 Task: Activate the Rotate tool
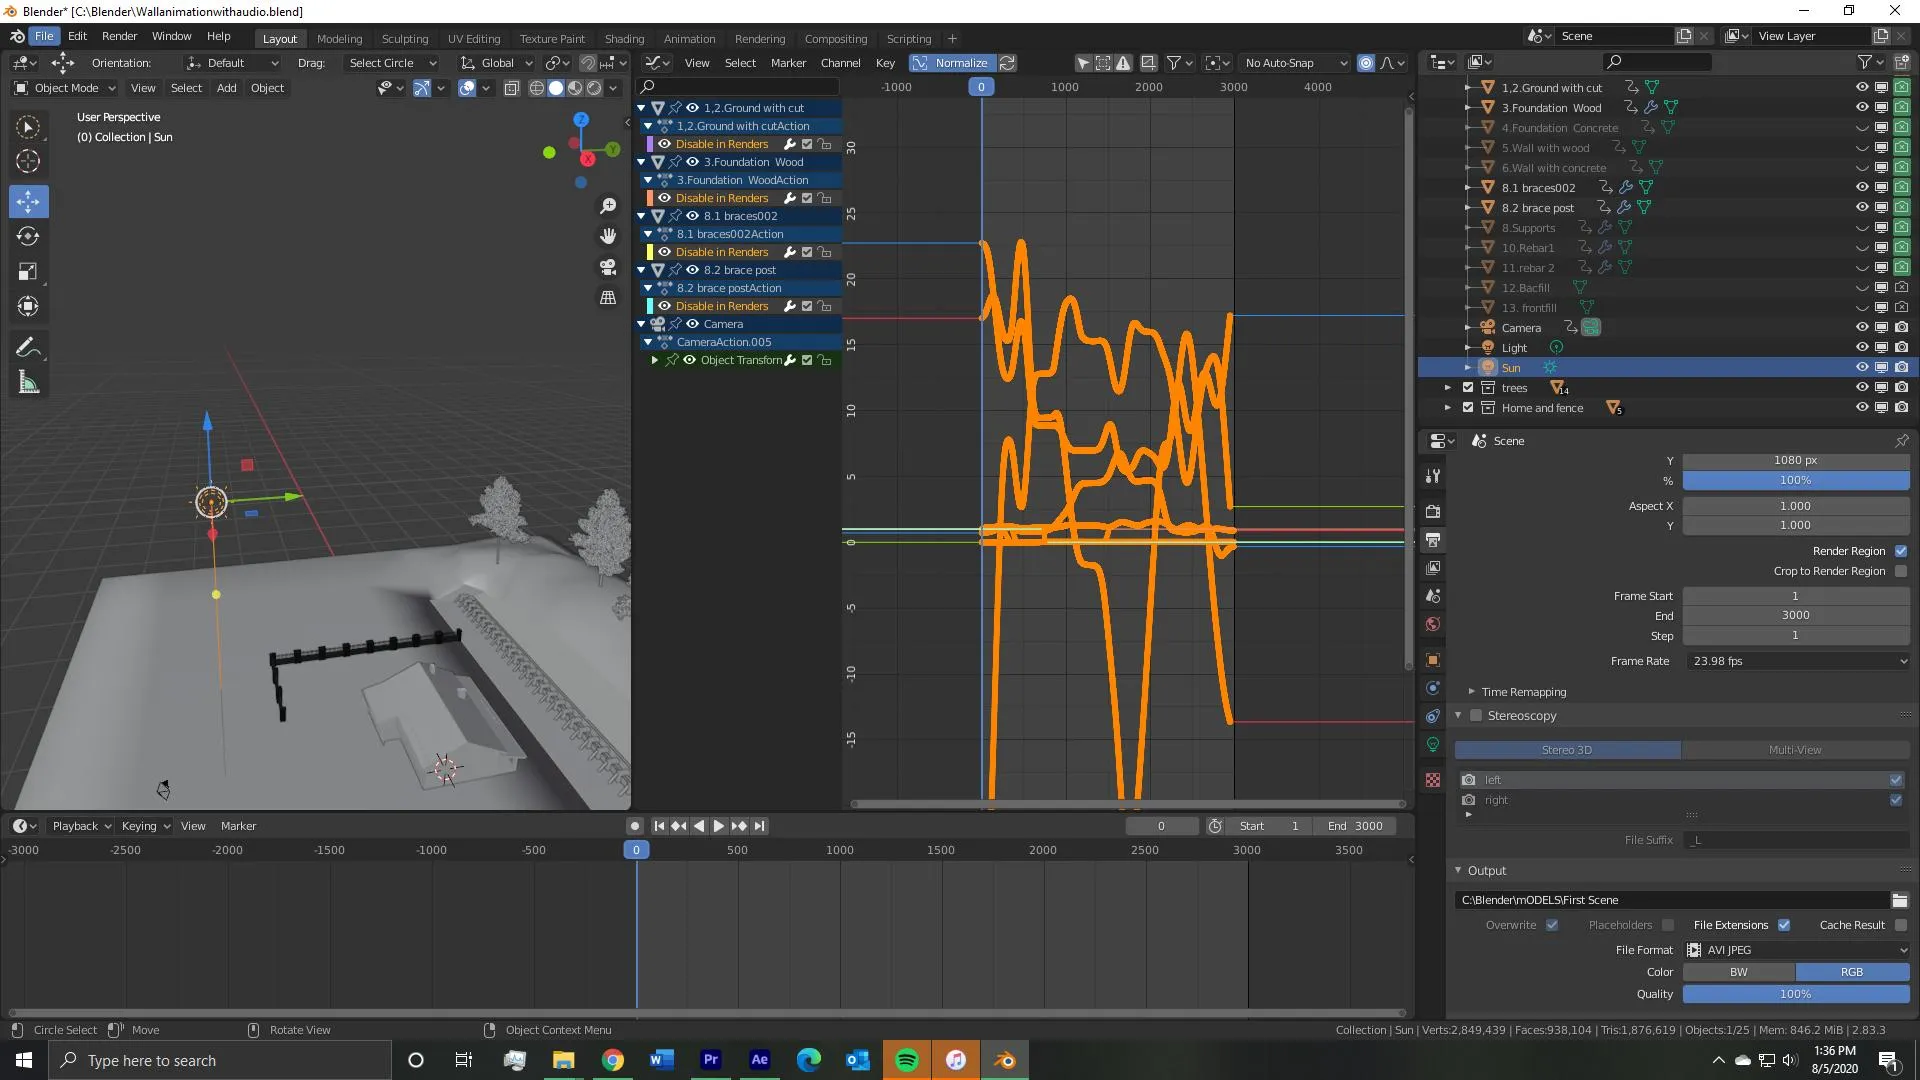[x=28, y=236]
